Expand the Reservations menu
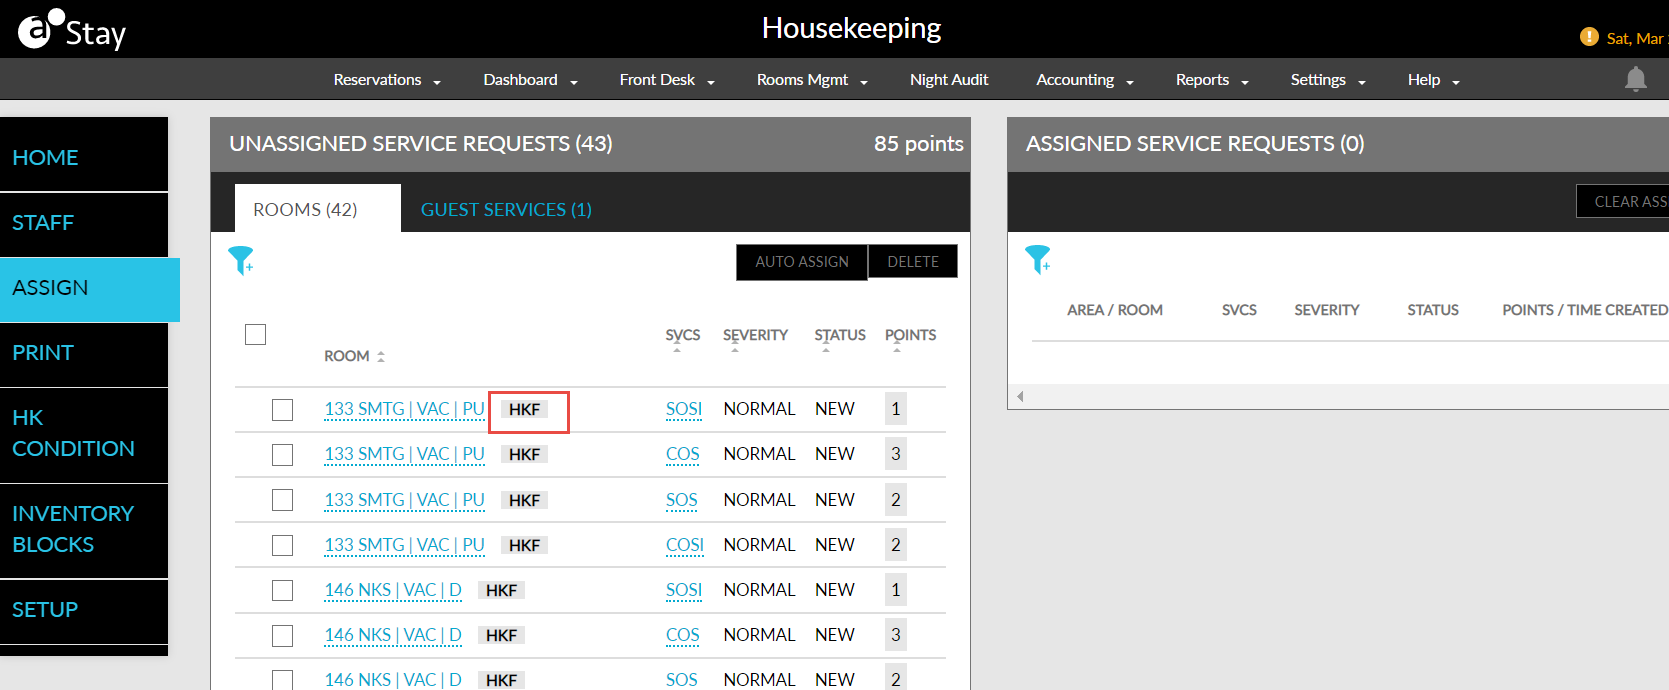The image size is (1669, 690). pyautogui.click(x=387, y=80)
